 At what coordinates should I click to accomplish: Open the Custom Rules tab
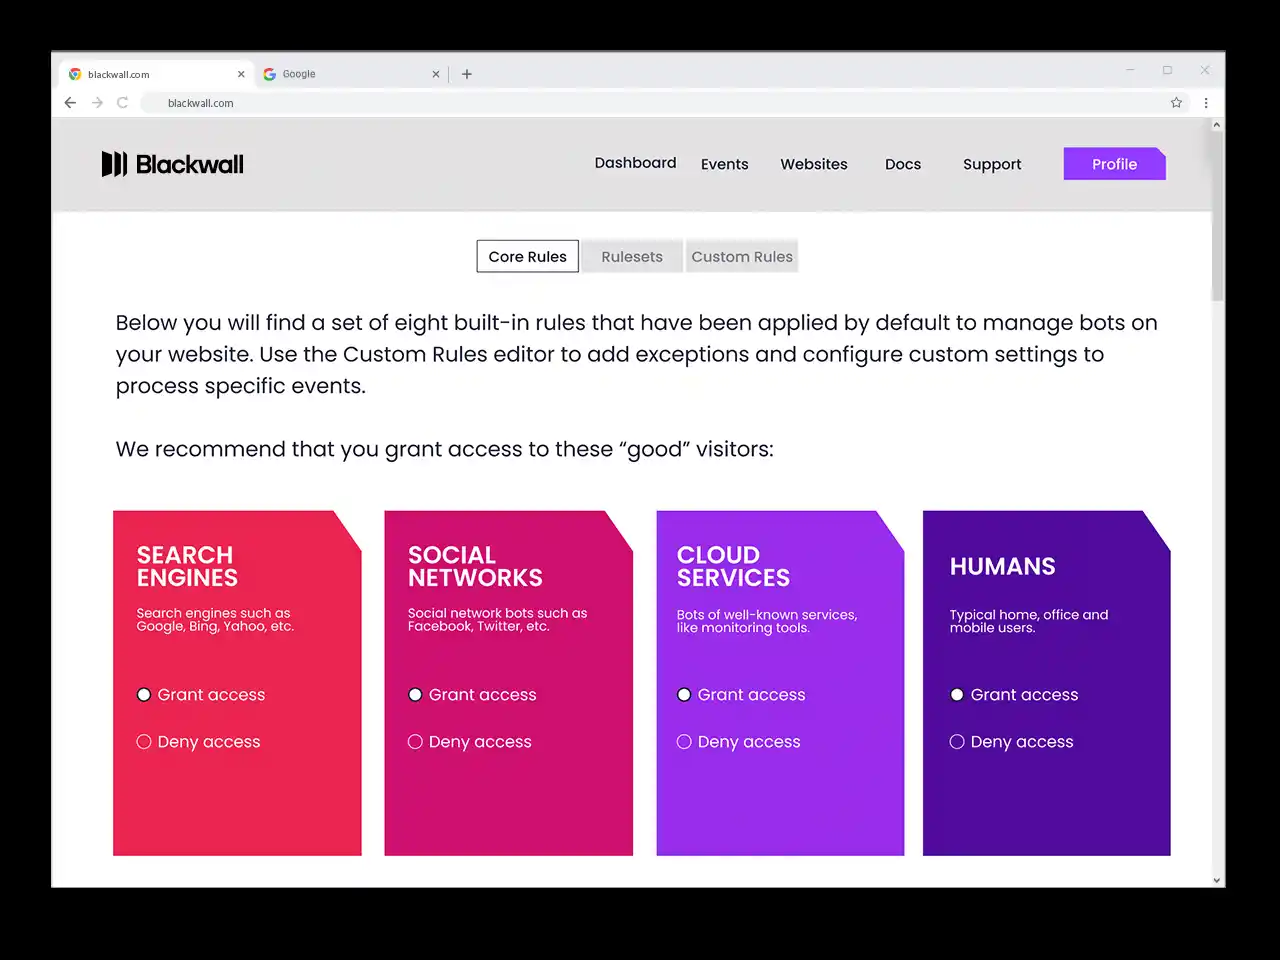click(742, 257)
